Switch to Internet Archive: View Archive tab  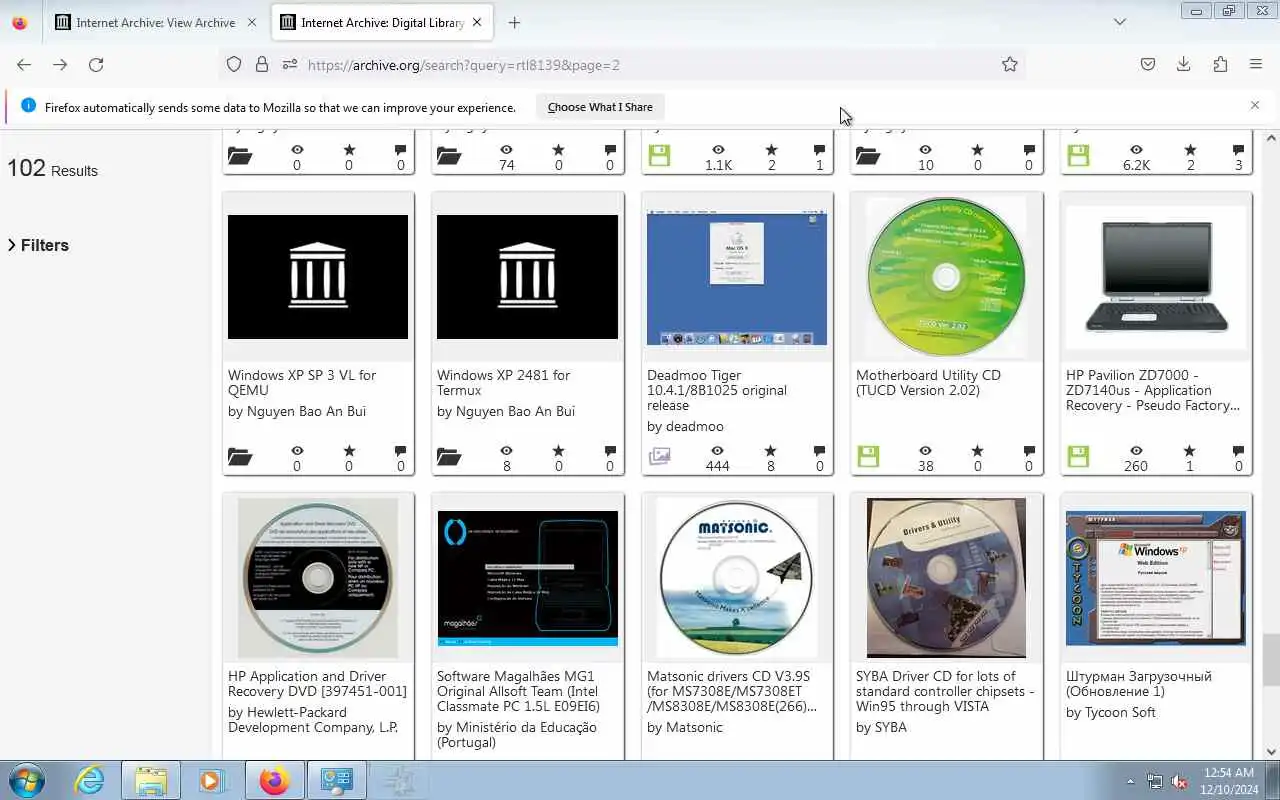pos(156,22)
